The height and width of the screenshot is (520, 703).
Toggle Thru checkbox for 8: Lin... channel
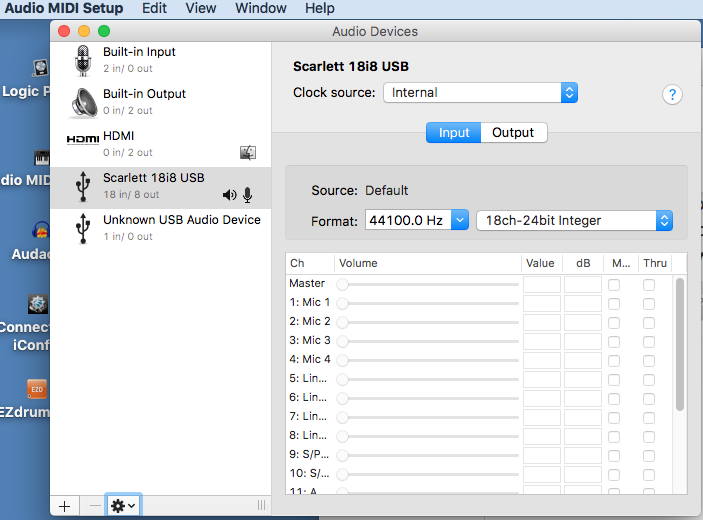point(649,437)
